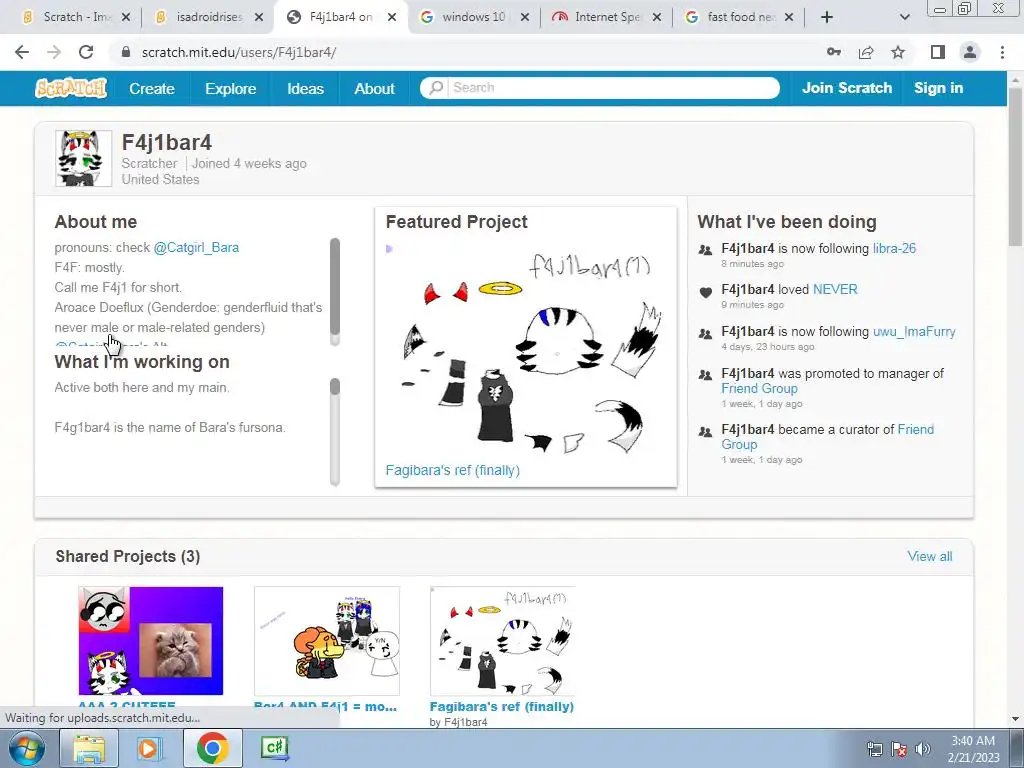
Task: Go back with the browser back arrow
Action: (22, 52)
